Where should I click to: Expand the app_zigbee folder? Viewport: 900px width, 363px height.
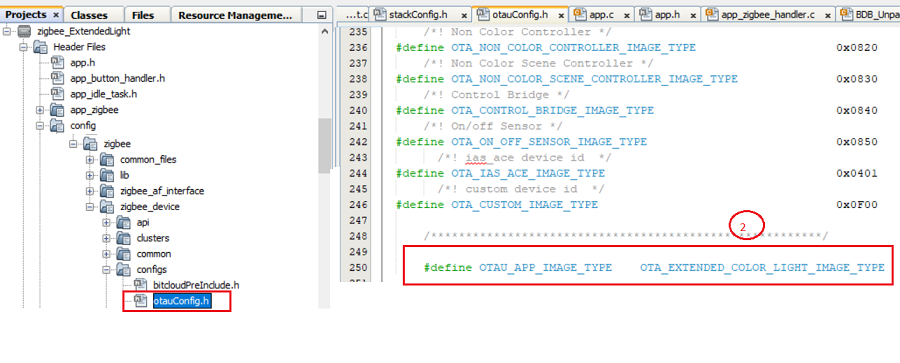coord(40,109)
